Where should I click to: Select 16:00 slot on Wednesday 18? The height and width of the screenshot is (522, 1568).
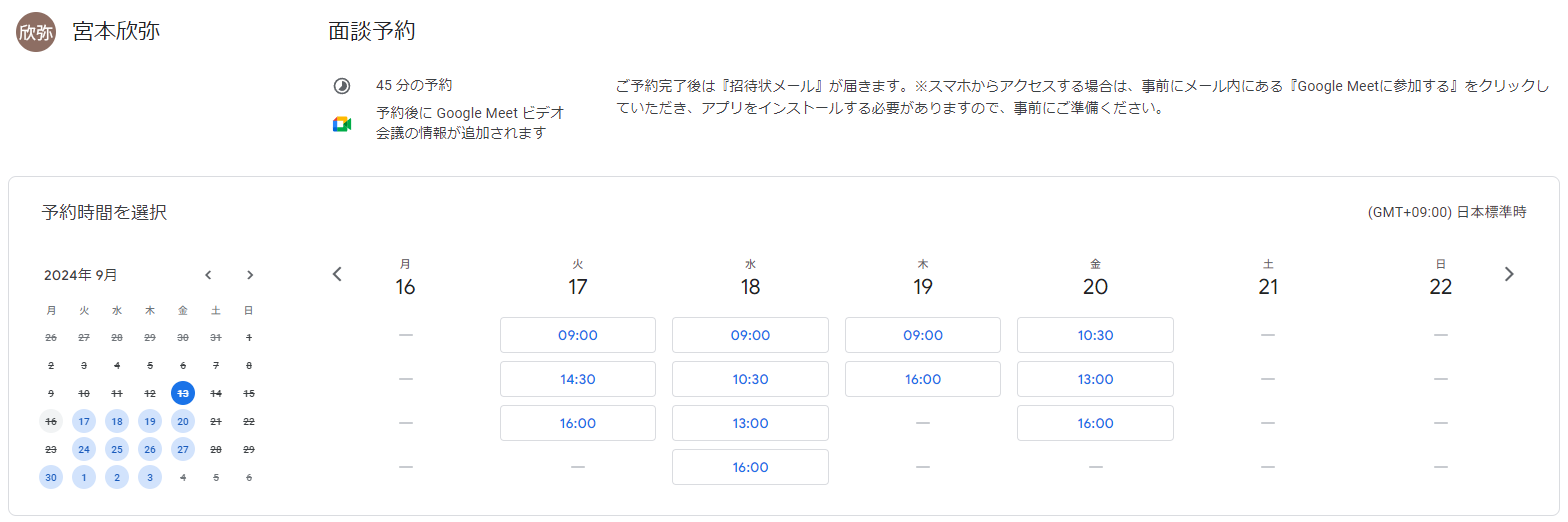tap(750, 467)
